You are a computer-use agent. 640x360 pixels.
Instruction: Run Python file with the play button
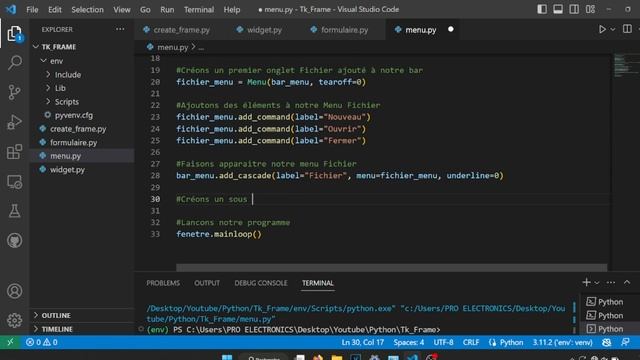[x=602, y=29]
